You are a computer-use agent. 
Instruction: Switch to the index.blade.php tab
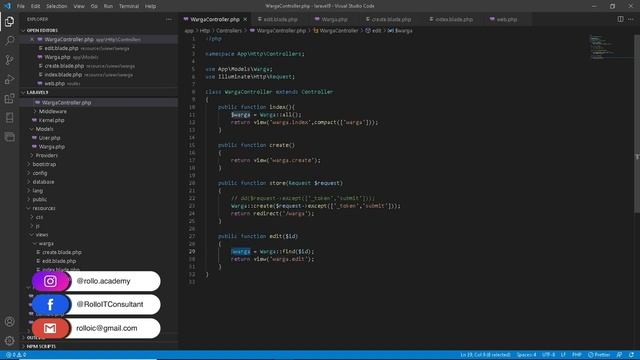pos(454,19)
